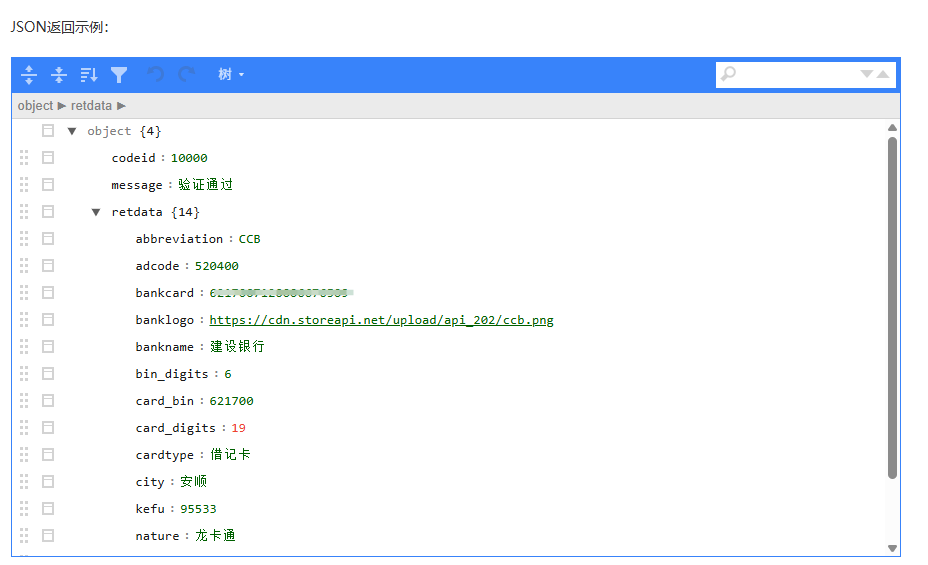Click drag handle of codeid row
Screen dimensions: 928x565
(24, 158)
